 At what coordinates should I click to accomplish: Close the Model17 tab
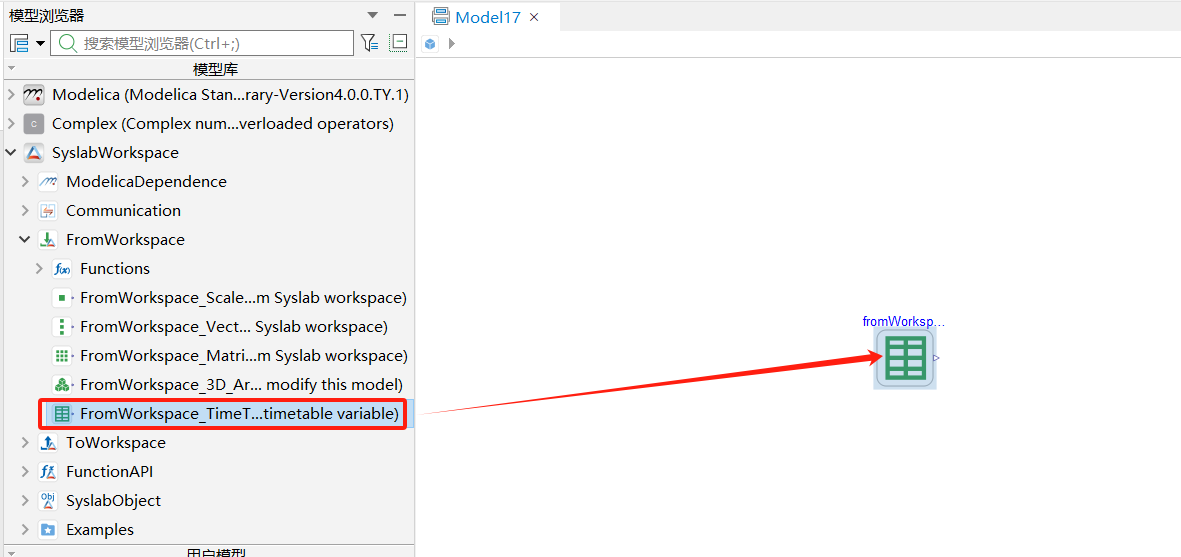click(534, 17)
